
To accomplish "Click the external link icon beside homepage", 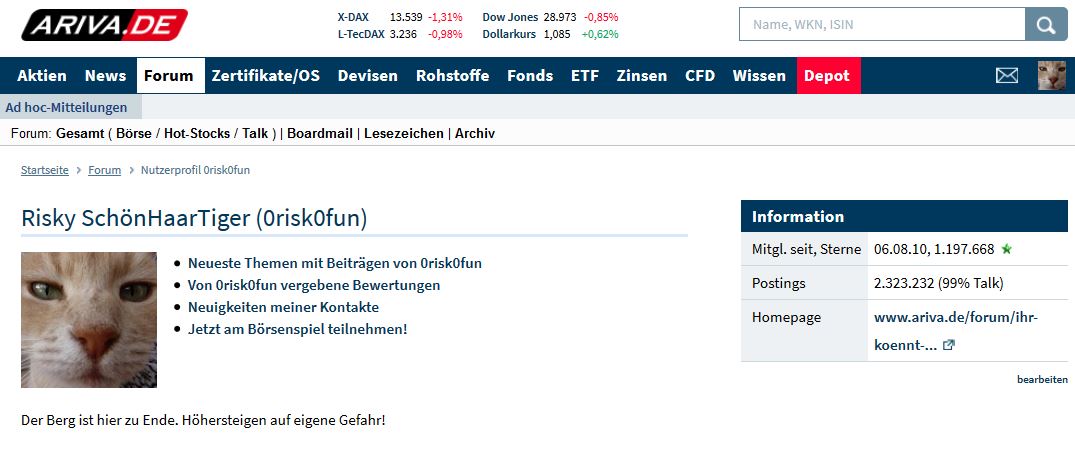I will (x=949, y=345).
